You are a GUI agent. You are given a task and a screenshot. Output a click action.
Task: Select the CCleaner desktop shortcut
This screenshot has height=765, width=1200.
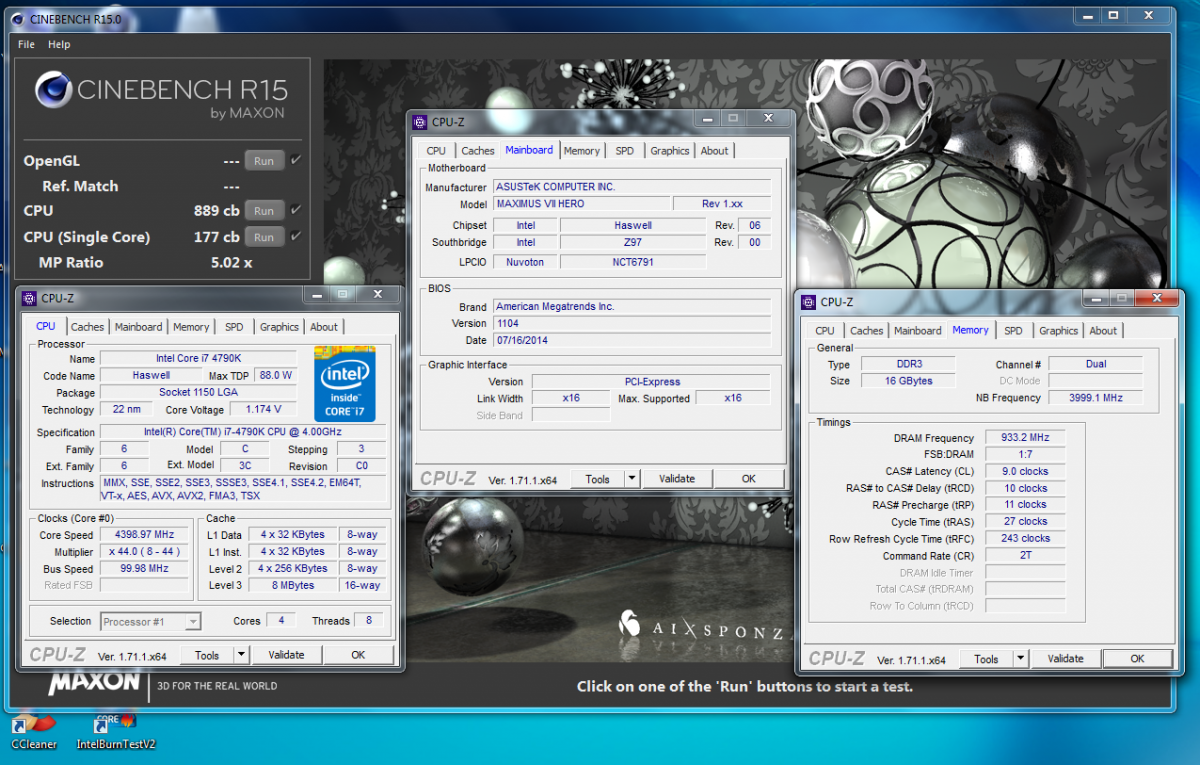click(x=34, y=731)
